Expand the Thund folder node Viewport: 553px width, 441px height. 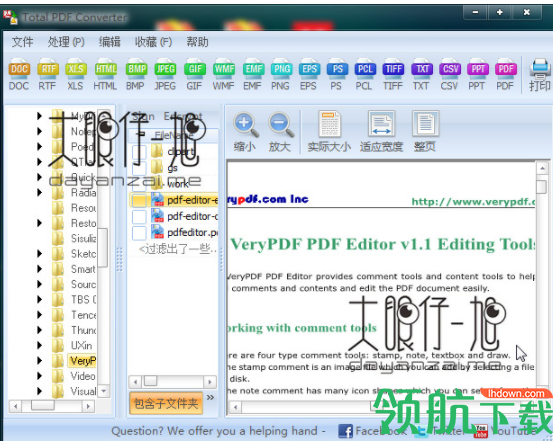(40, 330)
